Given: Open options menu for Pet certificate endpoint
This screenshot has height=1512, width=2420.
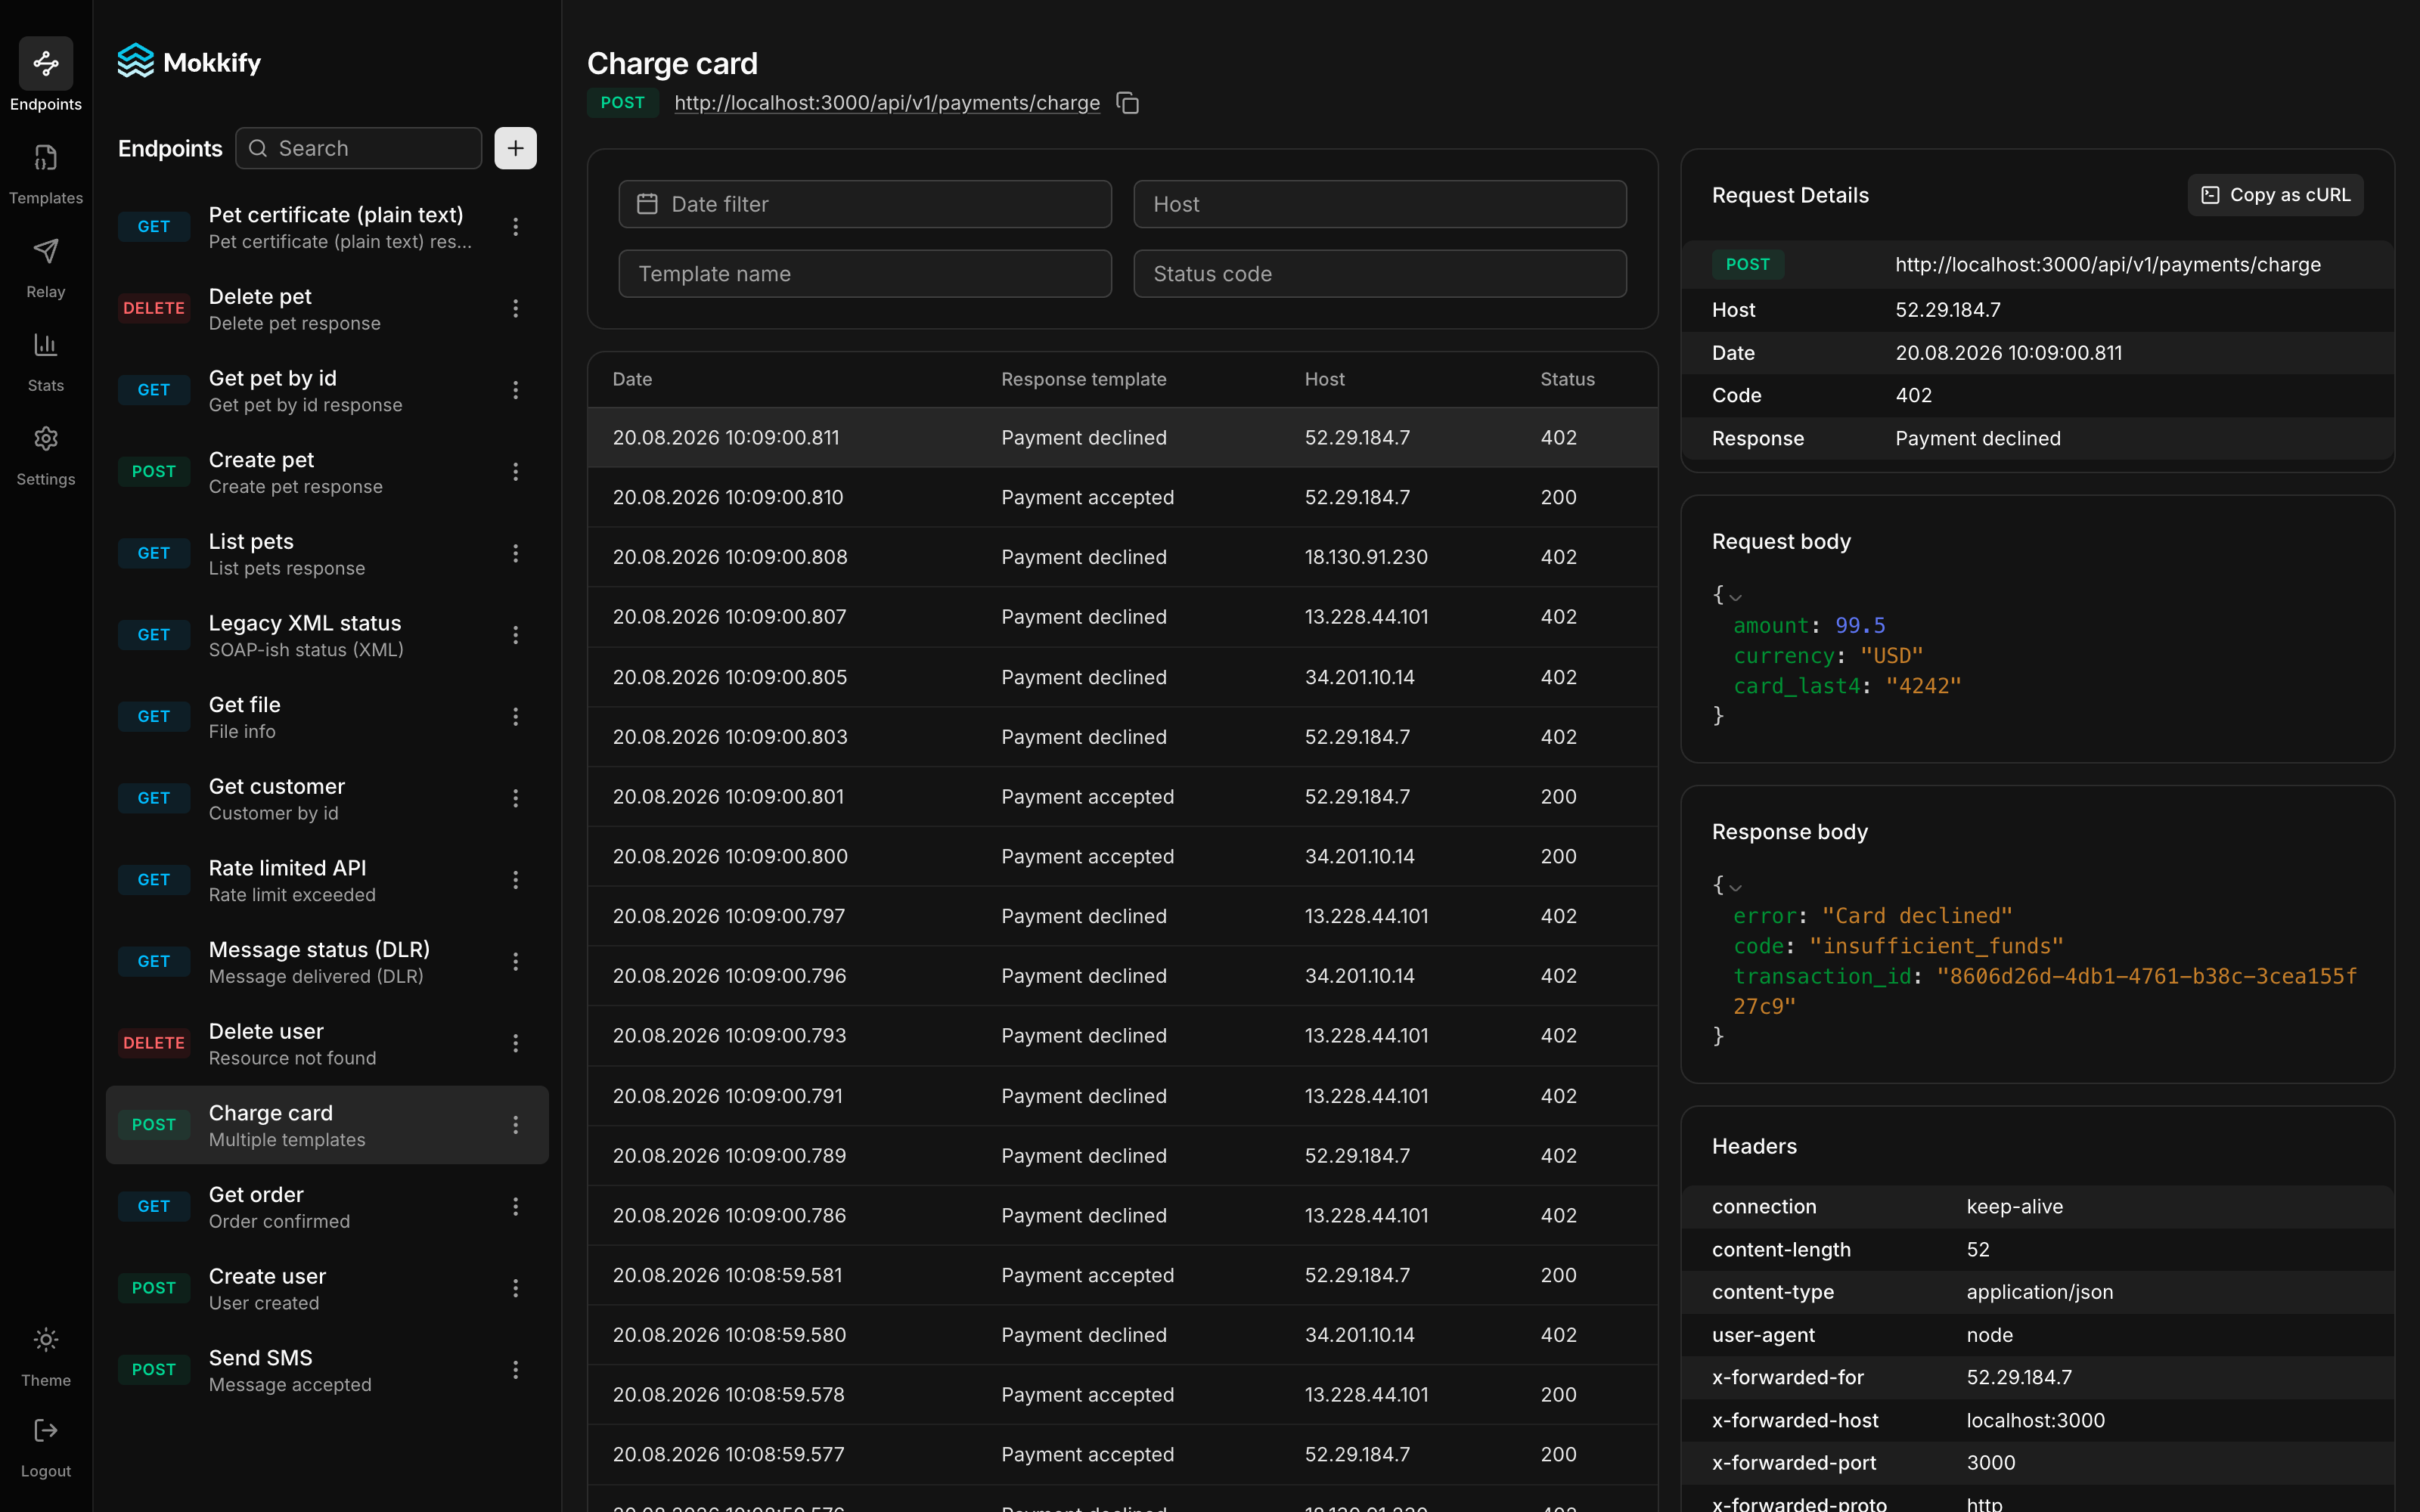Looking at the screenshot, I should coord(516,227).
